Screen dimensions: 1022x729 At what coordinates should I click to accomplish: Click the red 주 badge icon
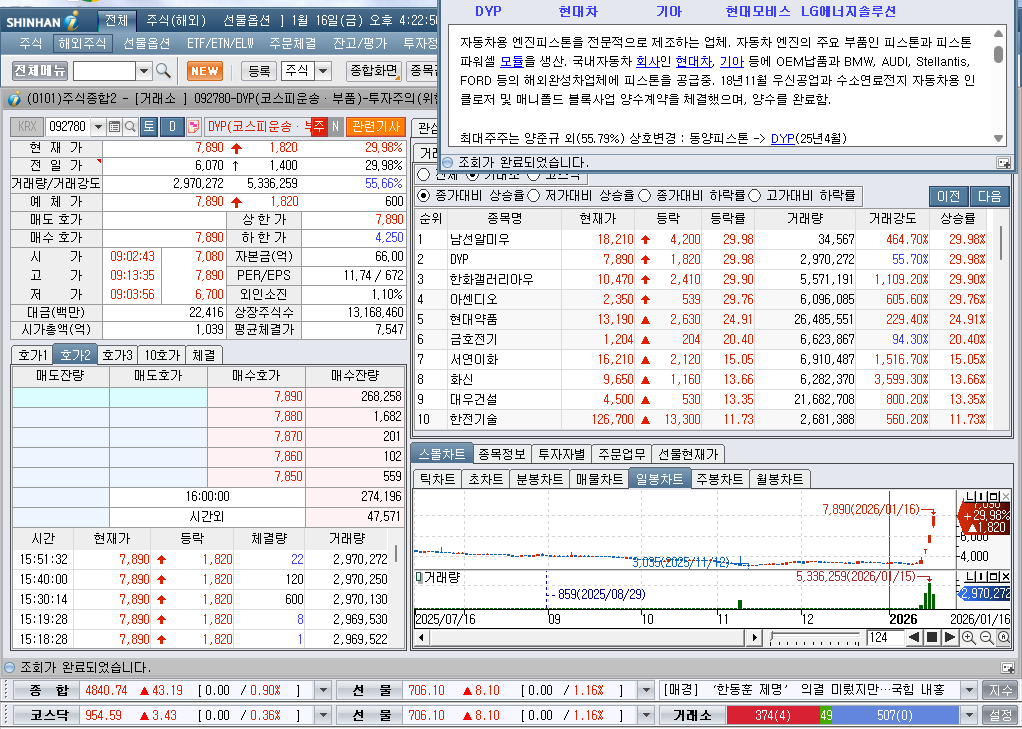pos(319,126)
